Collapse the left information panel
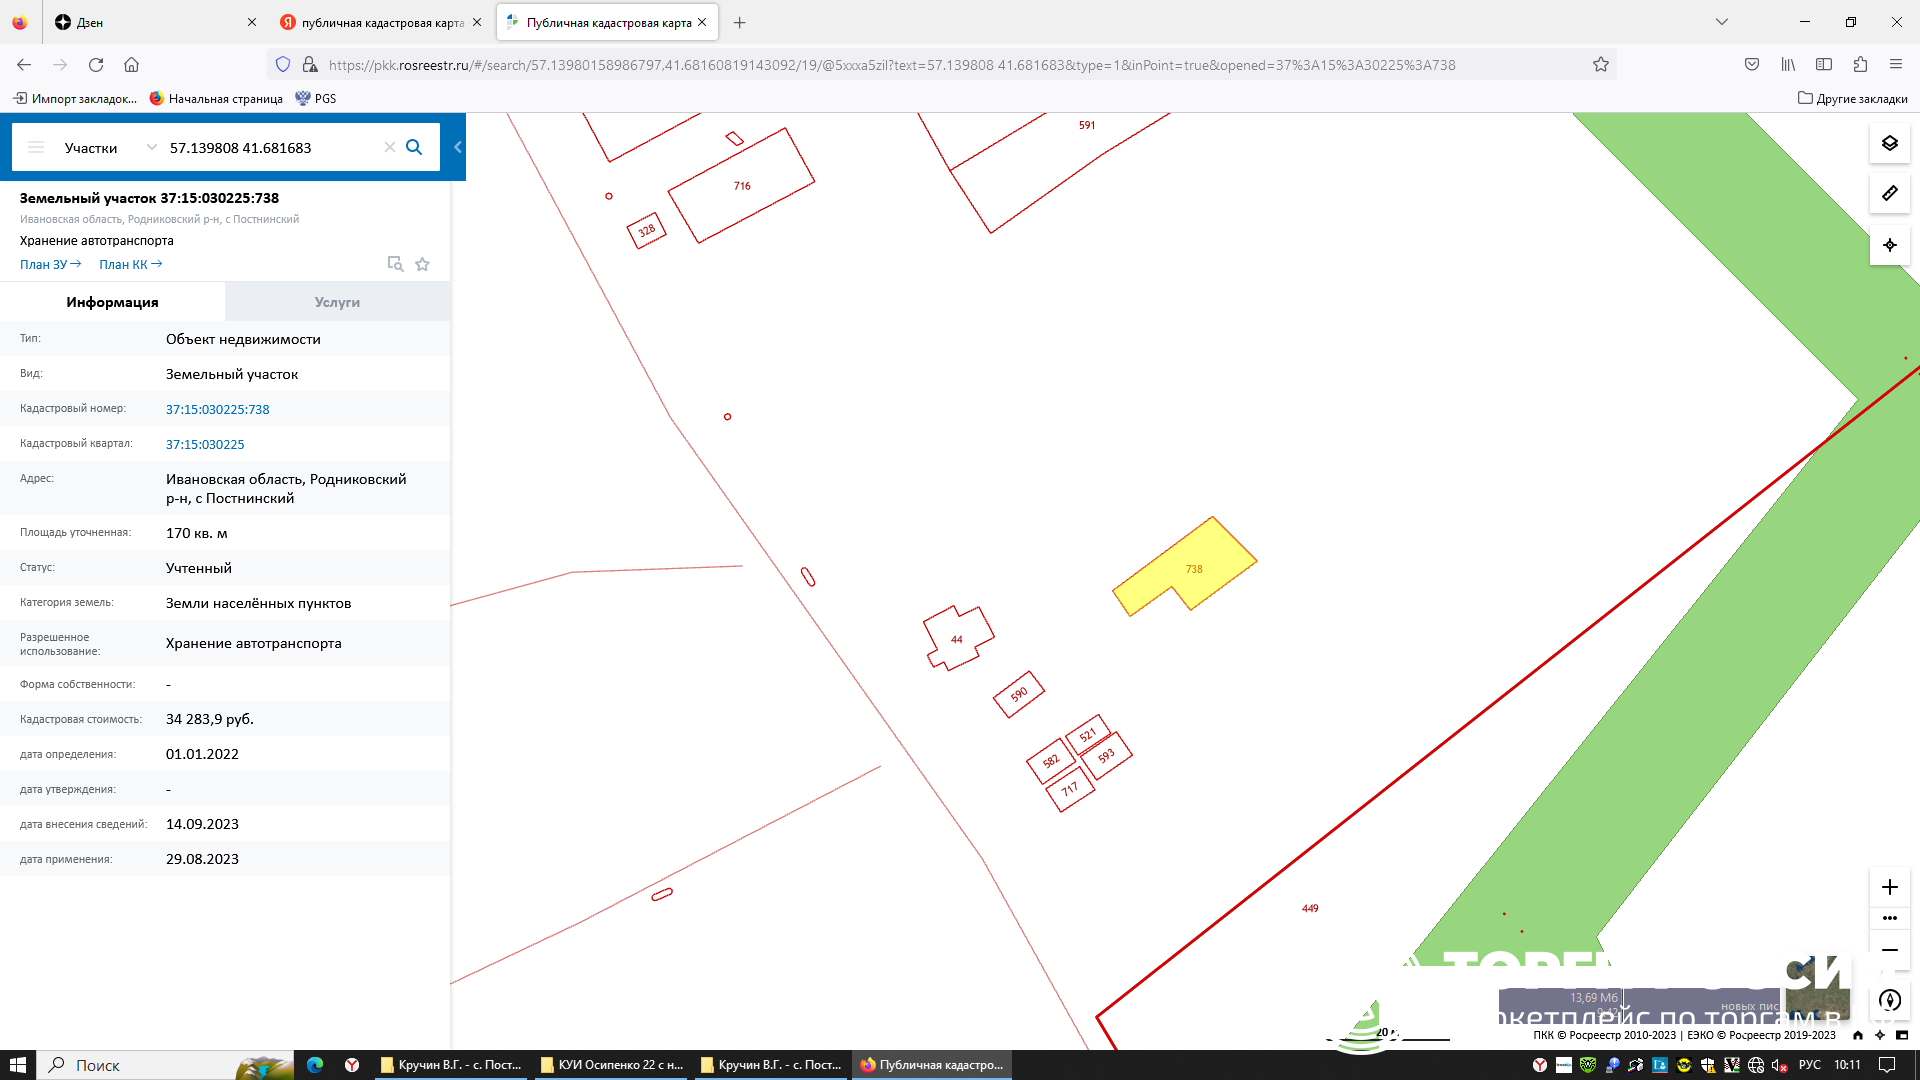 pyautogui.click(x=458, y=147)
